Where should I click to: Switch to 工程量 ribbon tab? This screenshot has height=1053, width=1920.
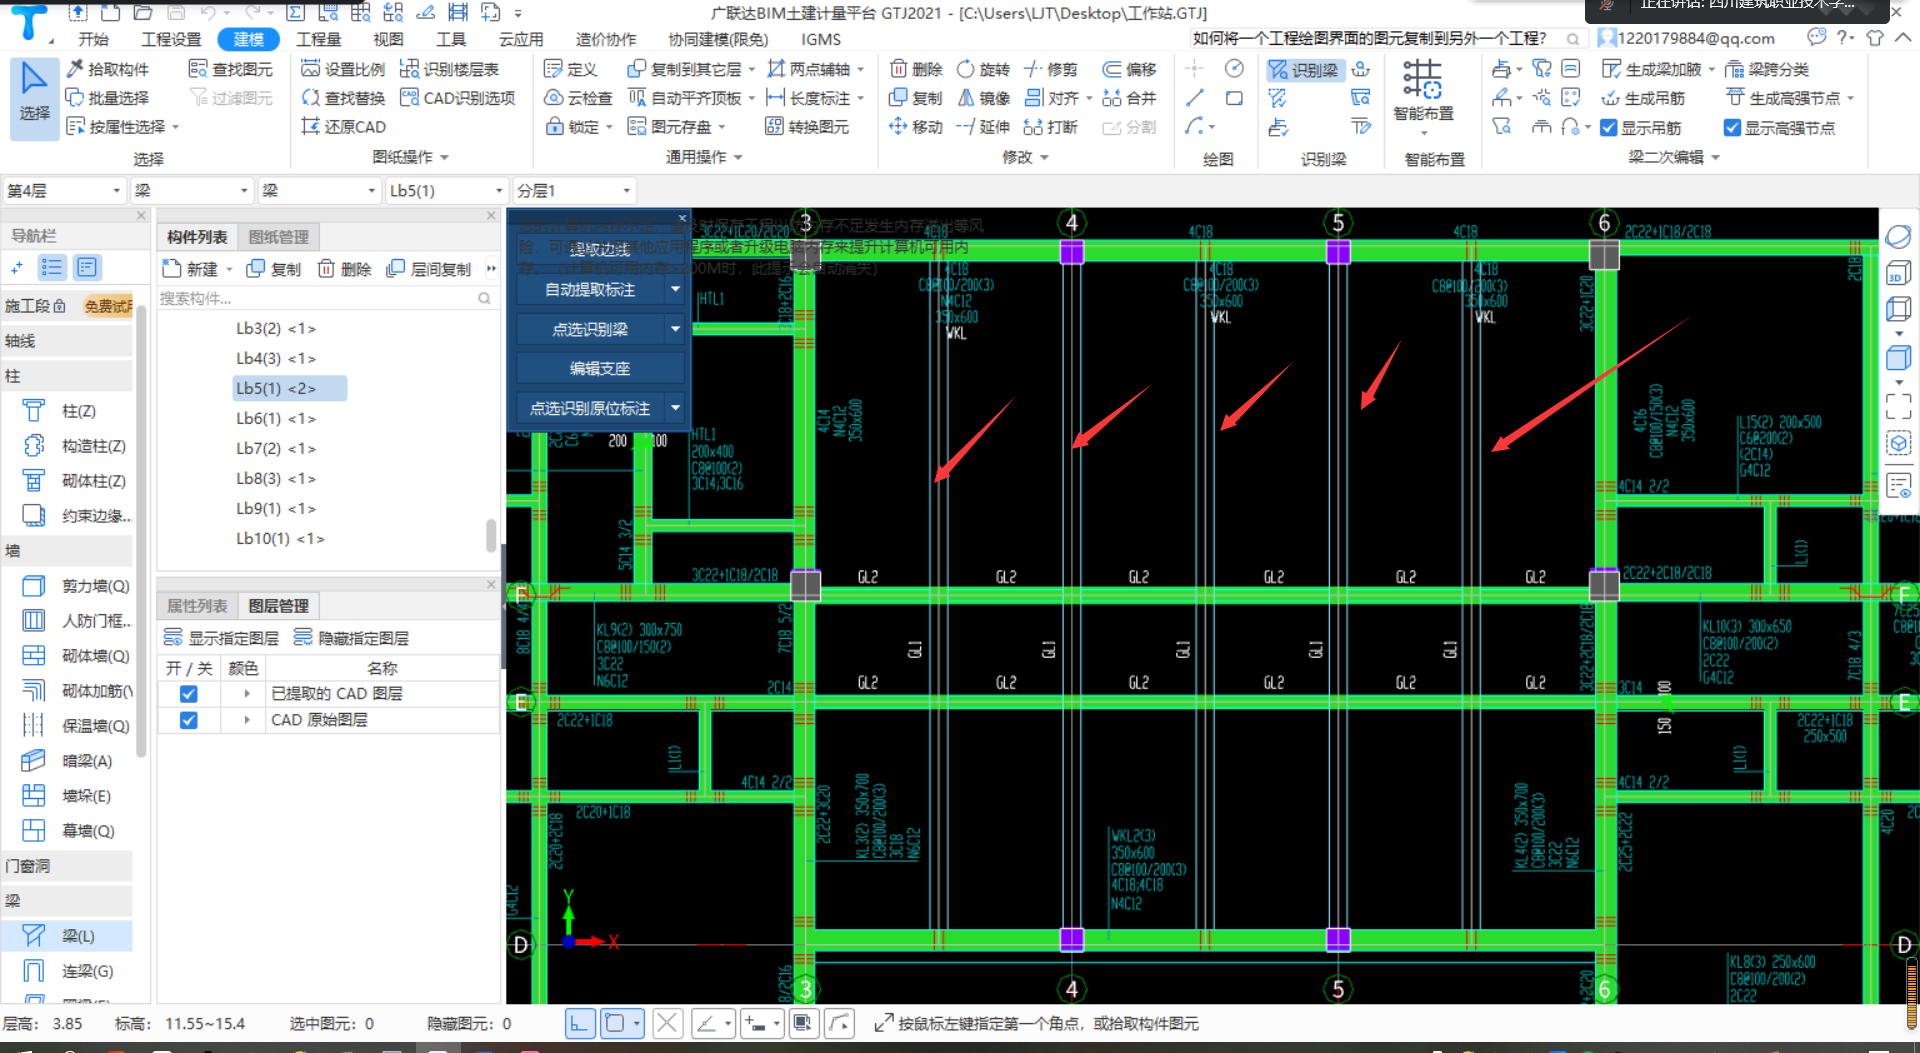[x=319, y=39]
